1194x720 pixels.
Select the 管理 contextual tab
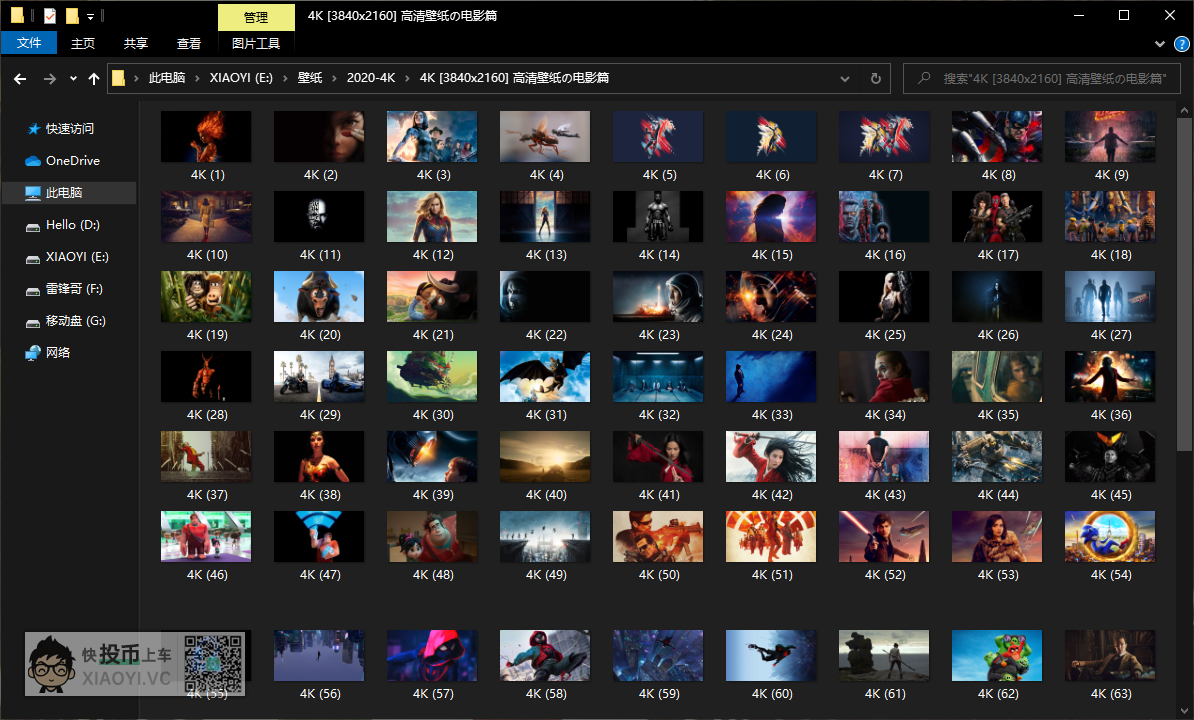tap(256, 18)
